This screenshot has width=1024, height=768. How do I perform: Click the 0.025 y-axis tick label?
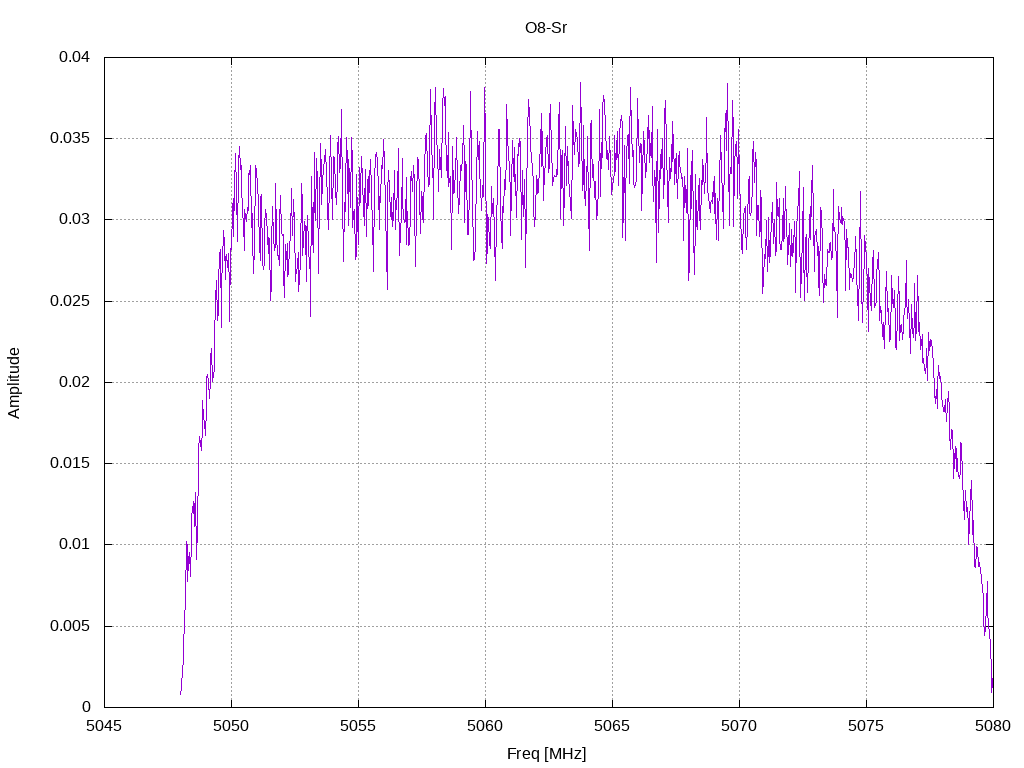70,300
